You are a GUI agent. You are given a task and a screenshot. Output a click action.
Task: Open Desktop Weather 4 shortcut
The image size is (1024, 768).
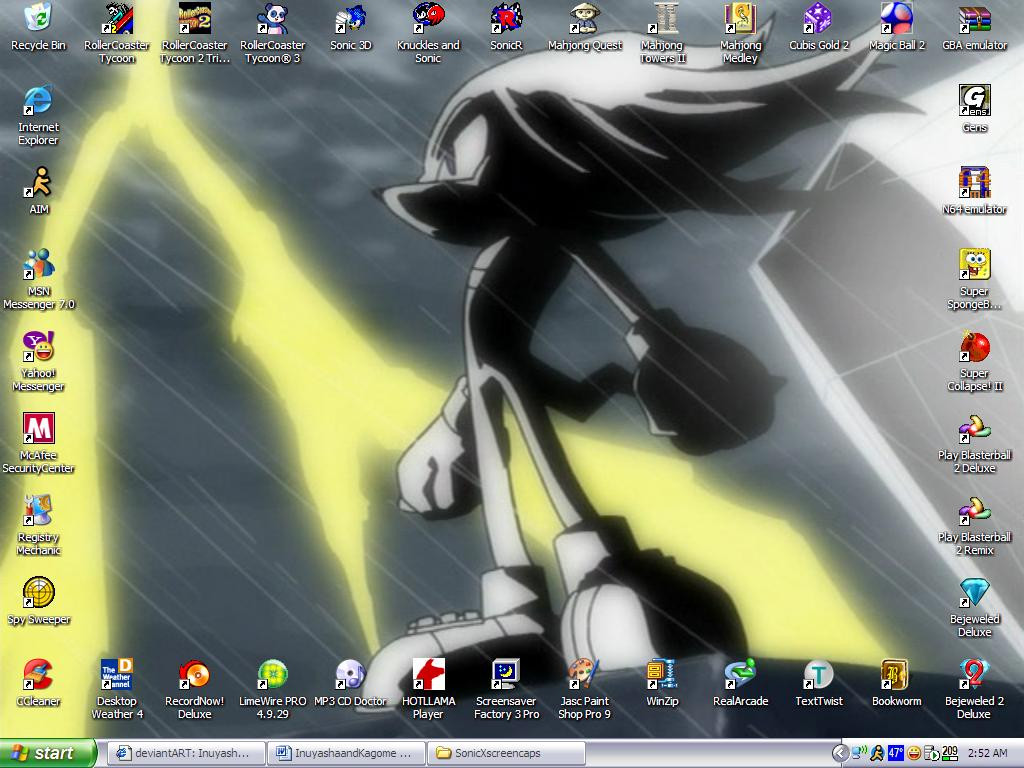click(117, 675)
